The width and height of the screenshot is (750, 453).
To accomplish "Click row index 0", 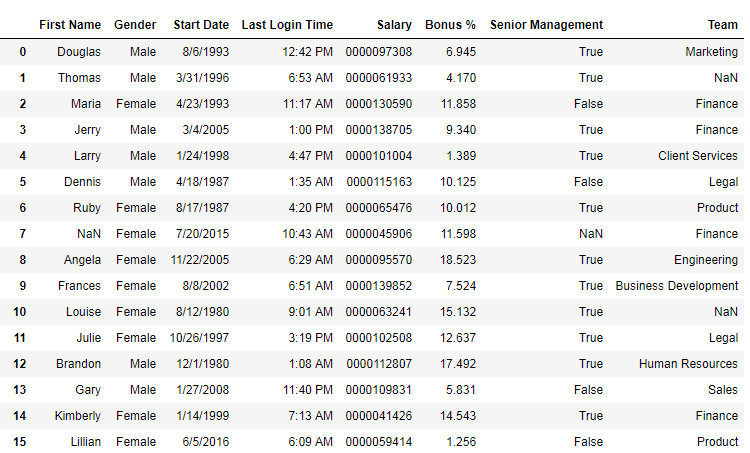I will (x=22, y=51).
